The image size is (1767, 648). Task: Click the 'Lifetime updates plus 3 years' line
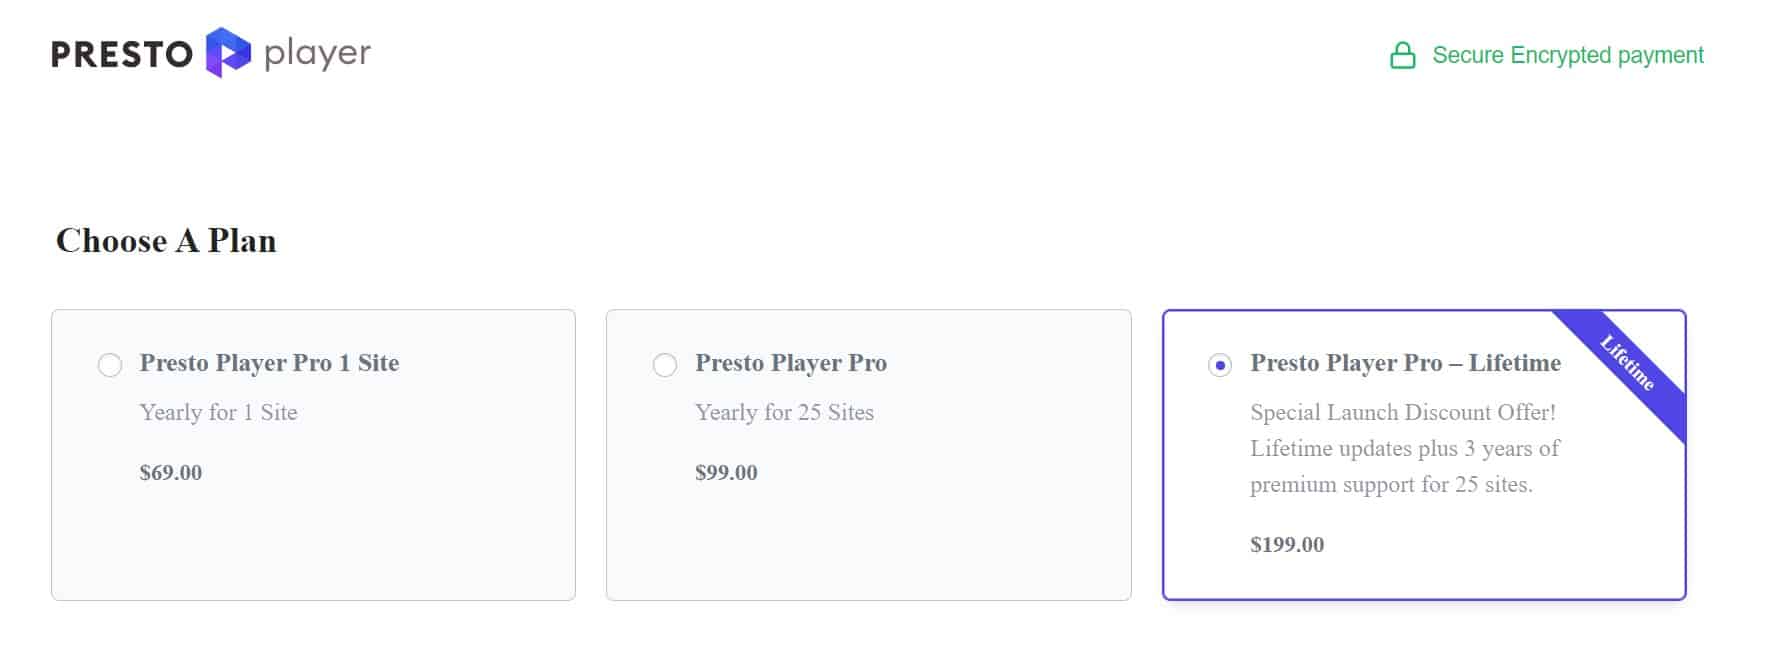pyautogui.click(x=1404, y=449)
